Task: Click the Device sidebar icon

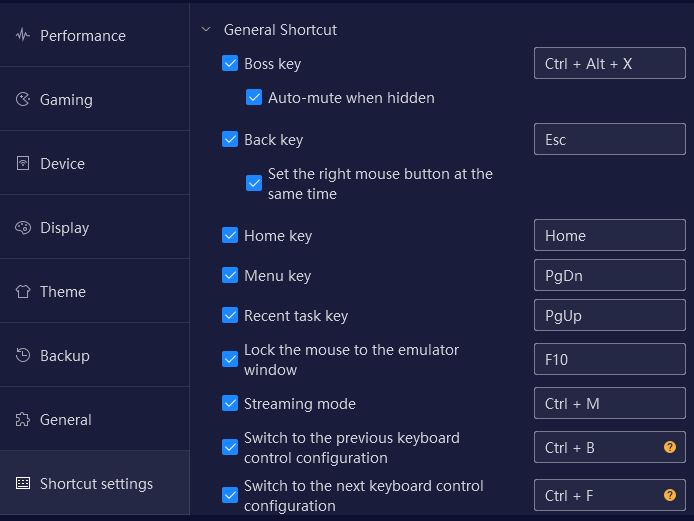Action: (x=23, y=163)
